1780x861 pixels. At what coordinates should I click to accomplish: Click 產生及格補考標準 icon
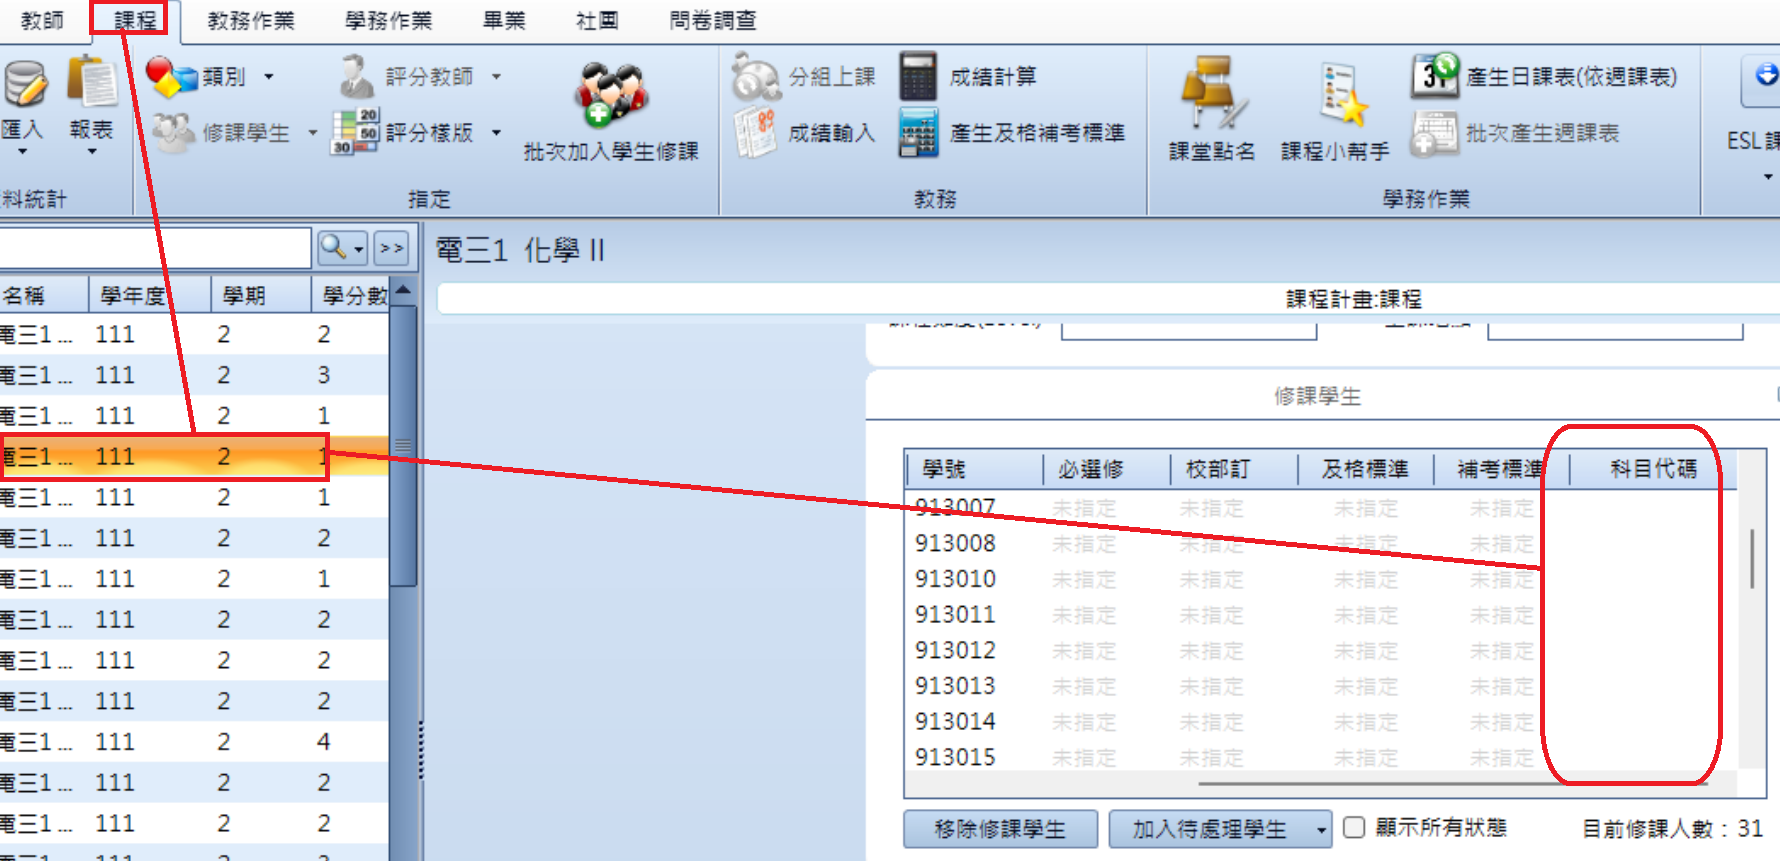pyautogui.click(x=918, y=133)
